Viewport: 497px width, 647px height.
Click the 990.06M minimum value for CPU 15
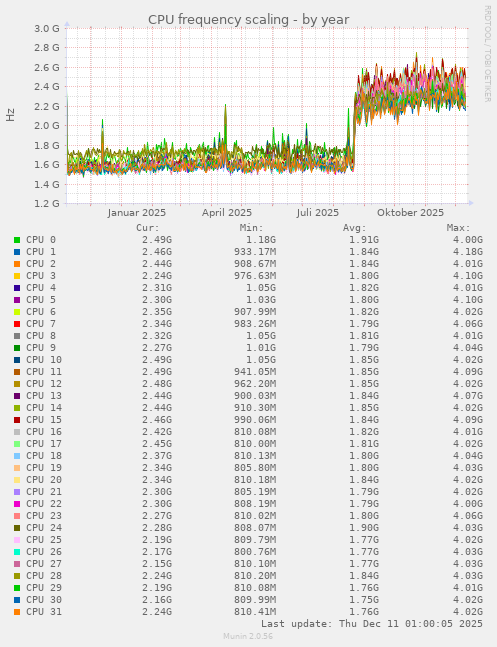pos(255,420)
